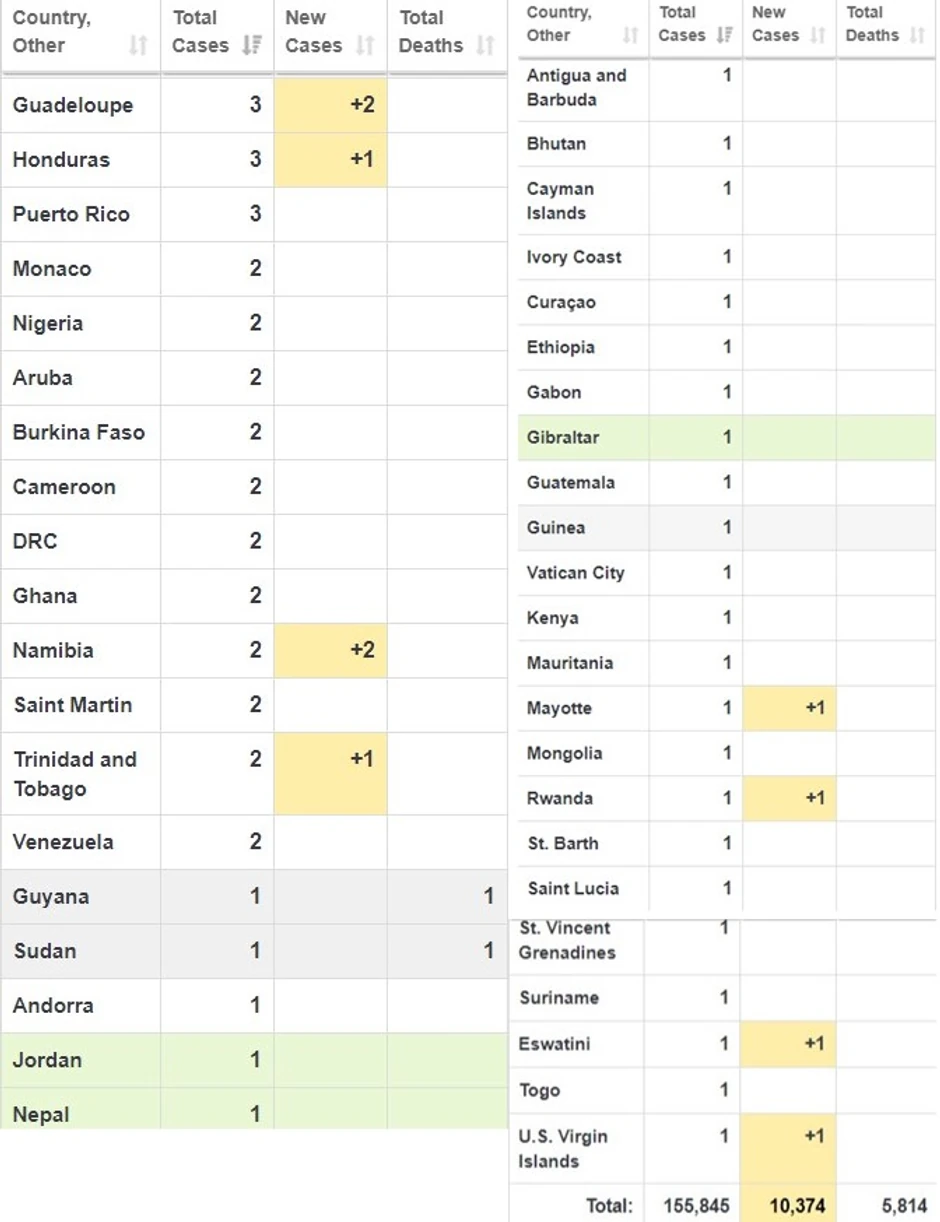Click sort icon beside Country, Other above Guadeloupe
Viewport: 940px width, 1222px height.
pos(138,46)
